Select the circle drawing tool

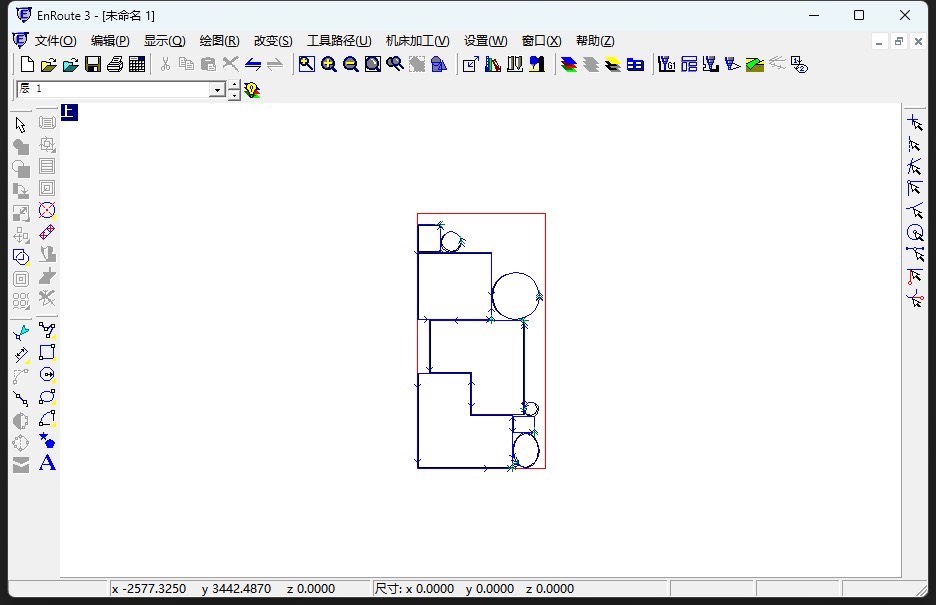coord(47,374)
